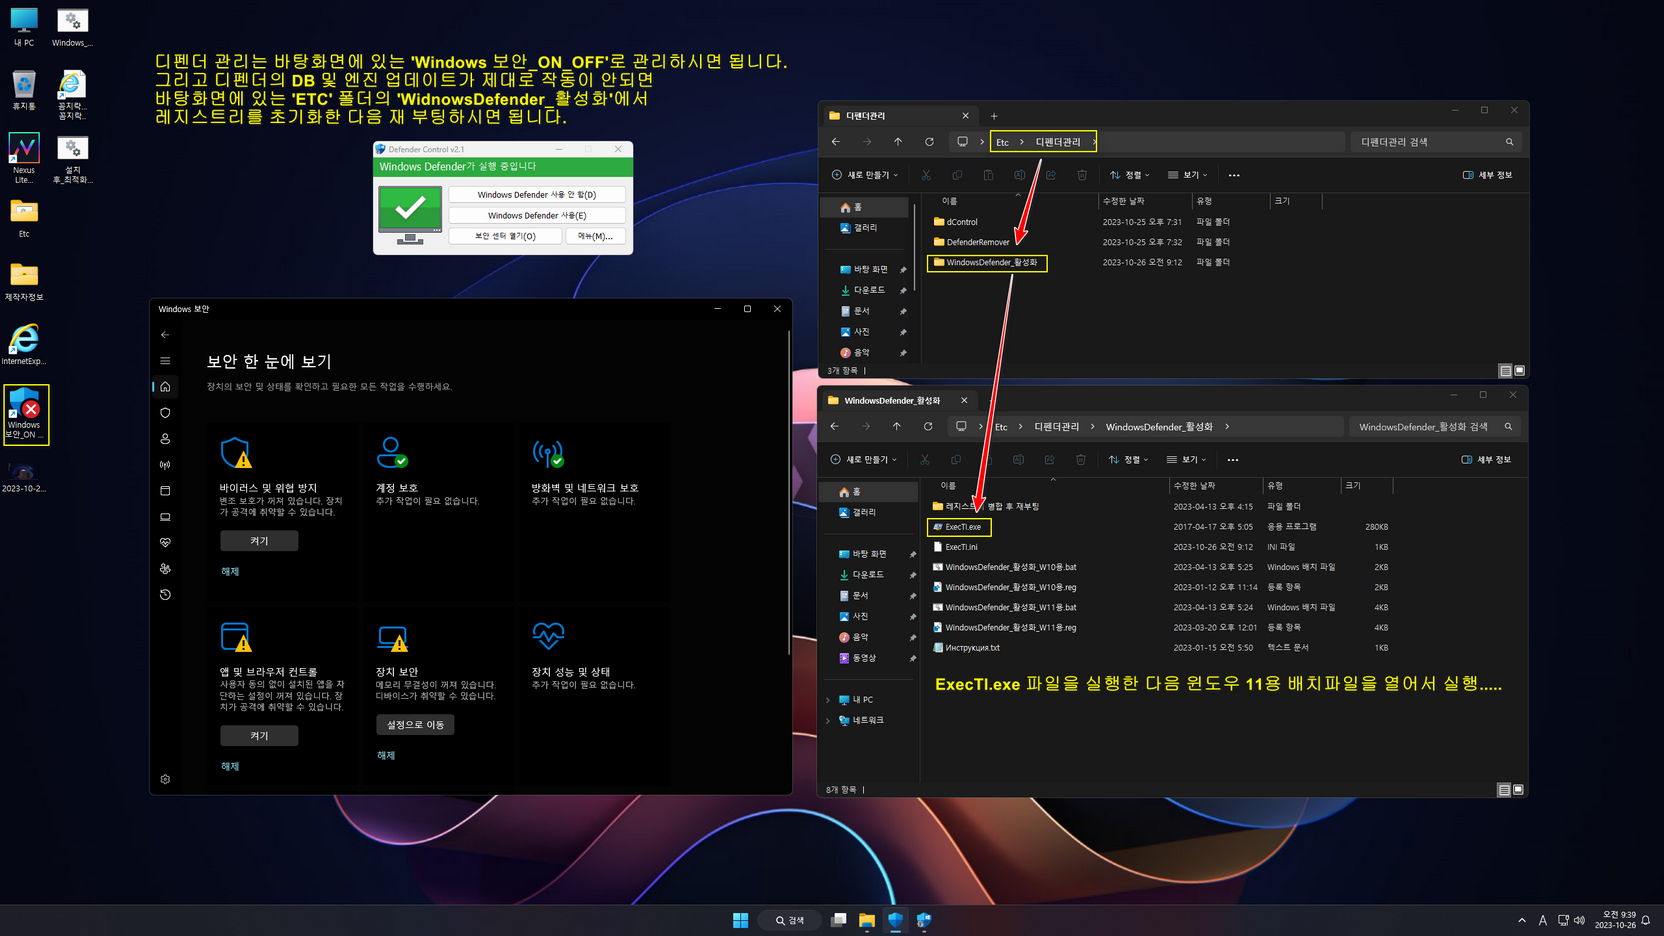Select Home icon in Windows 보안 sidebar
Viewport: 1664px width, 936px height.
(x=165, y=387)
